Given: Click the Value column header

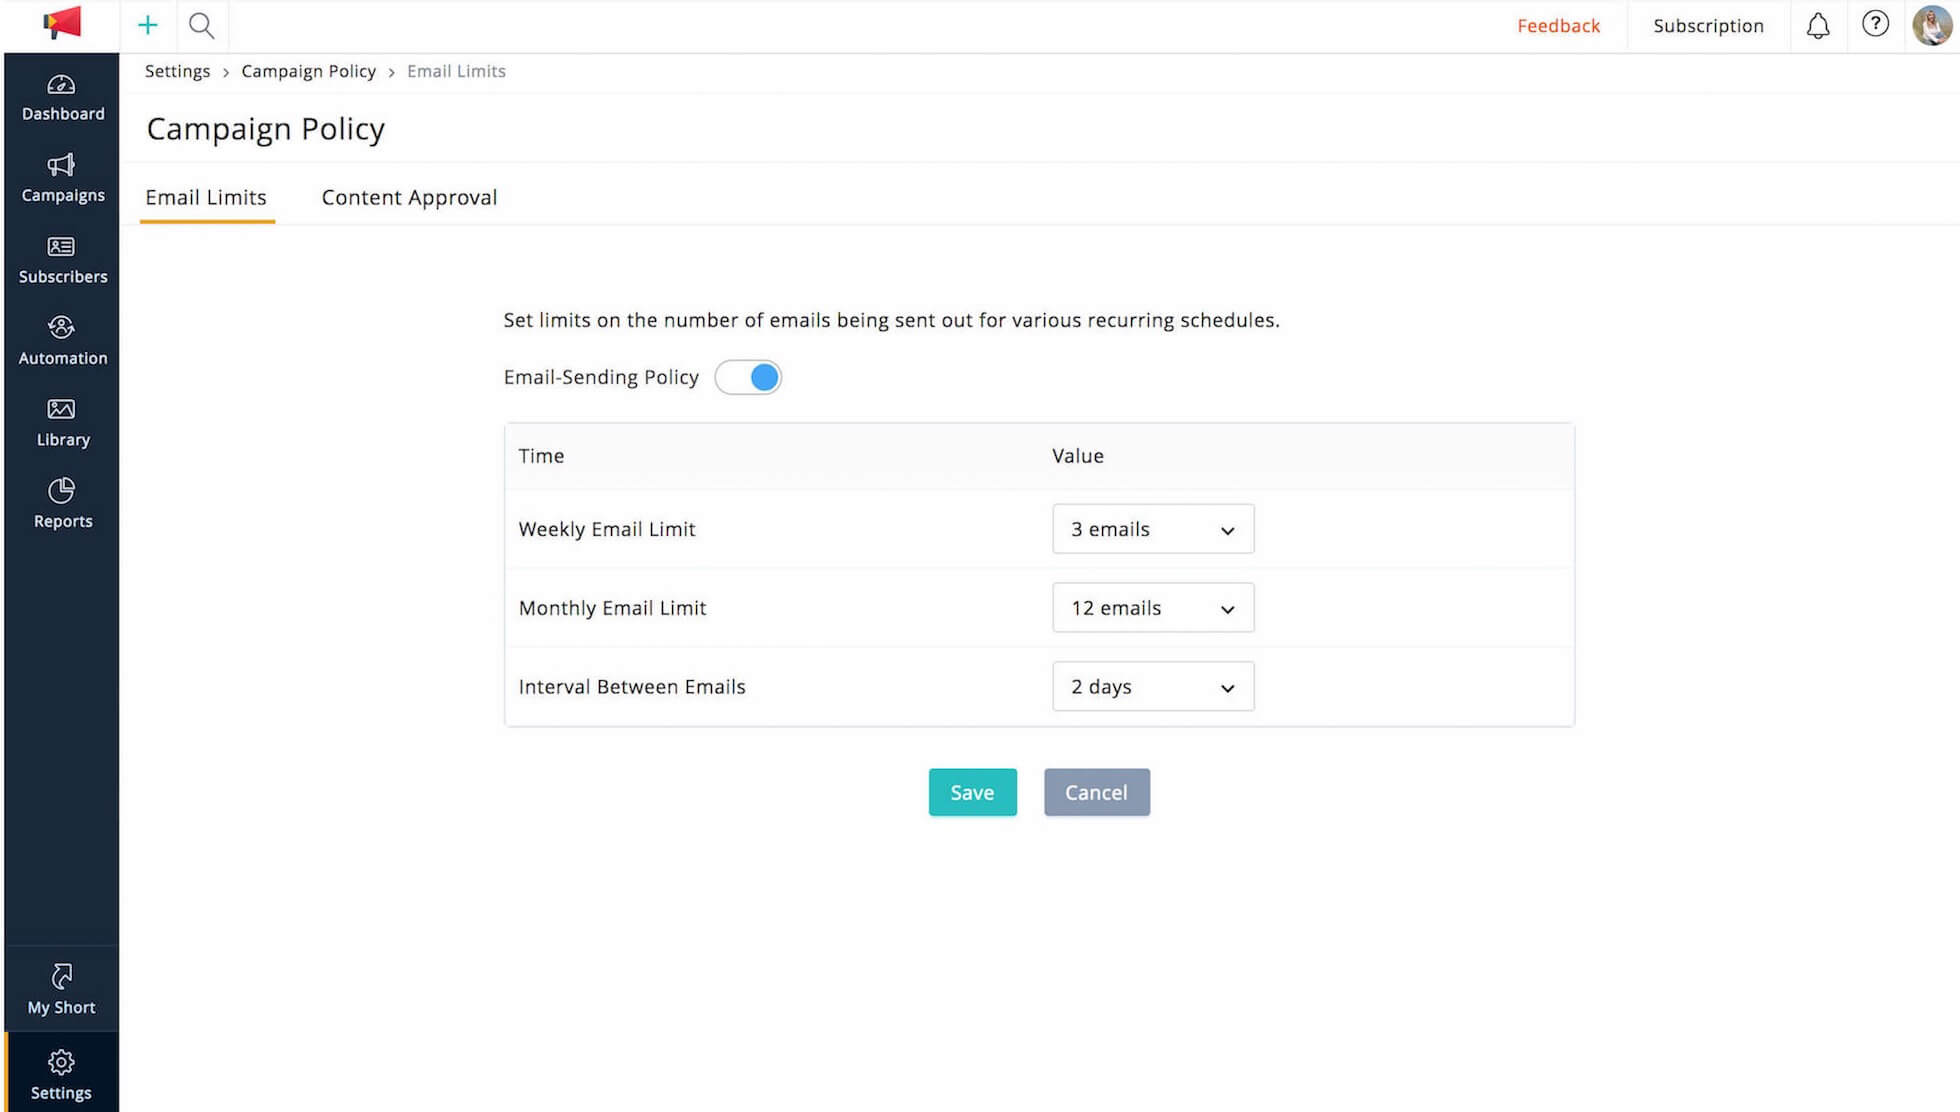Looking at the screenshot, I should tap(1078, 456).
